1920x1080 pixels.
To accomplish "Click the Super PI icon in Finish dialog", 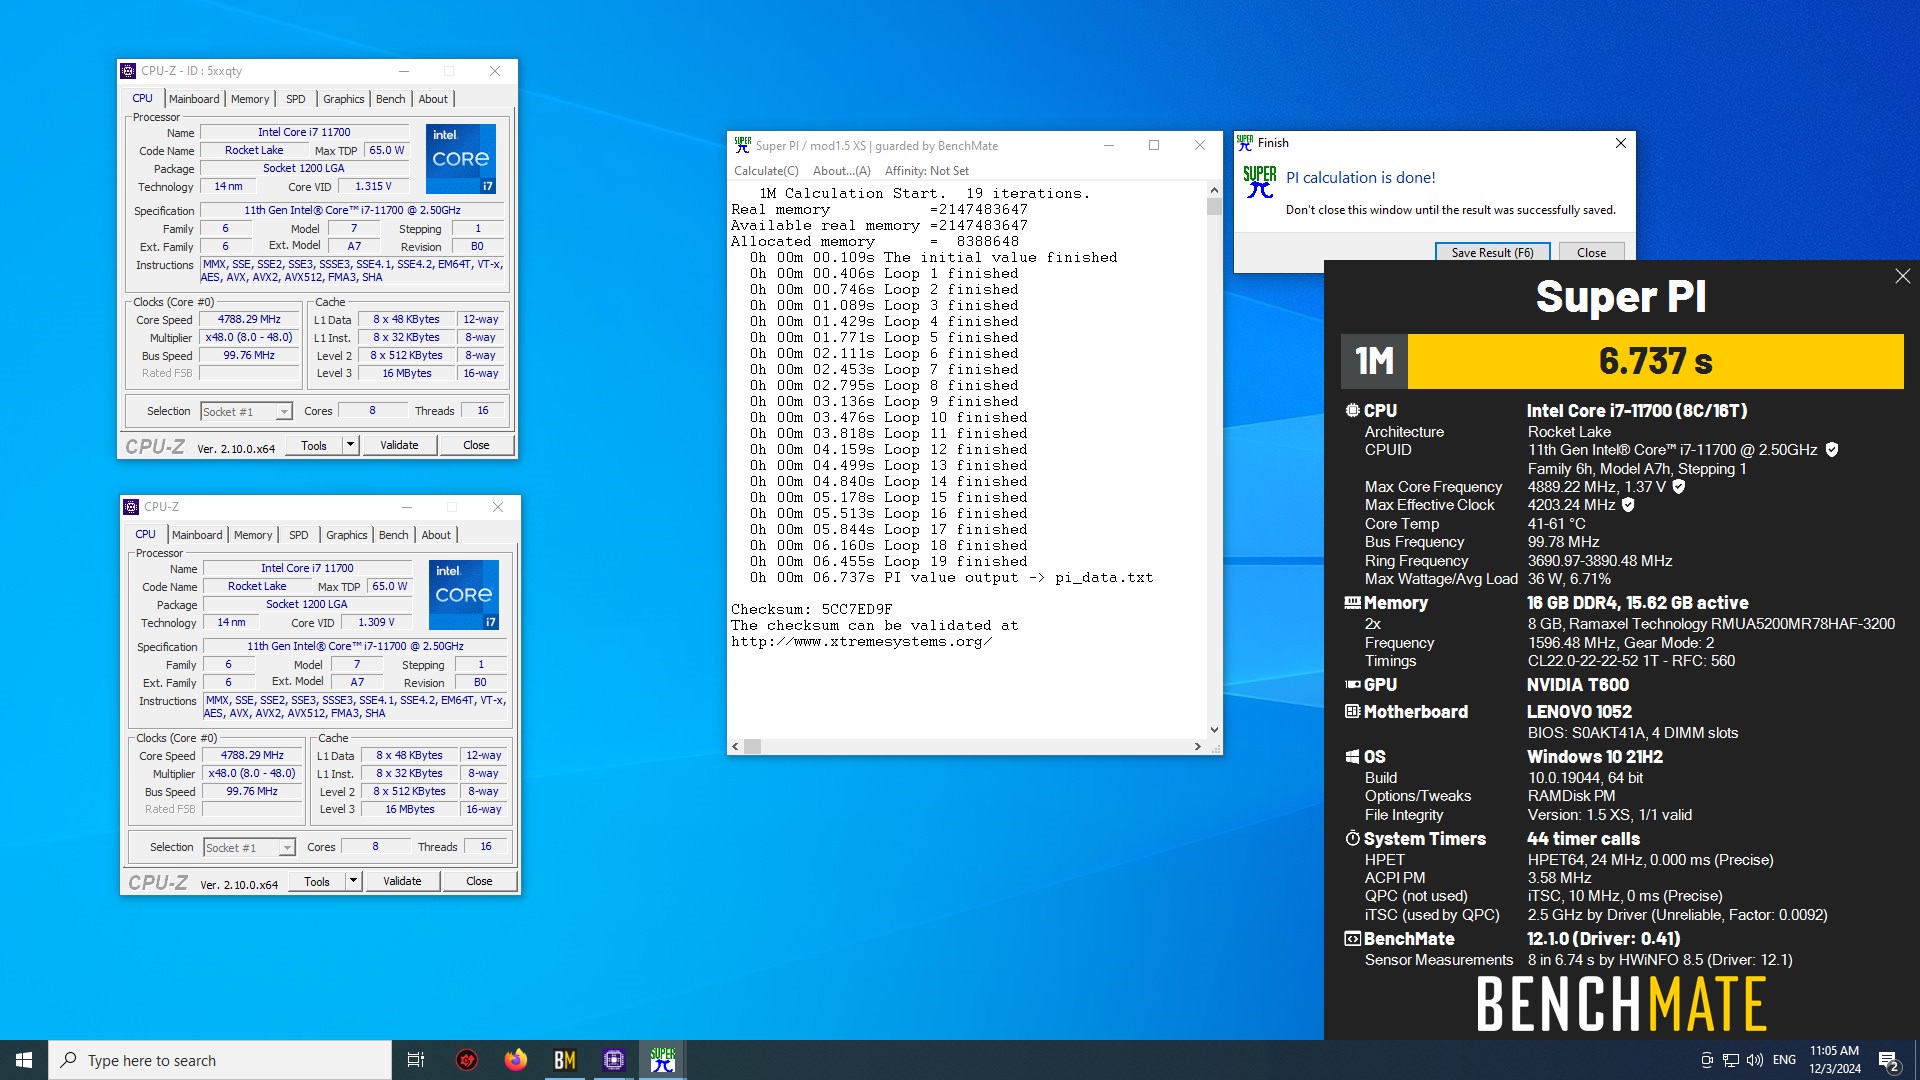I will click(1260, 182).
